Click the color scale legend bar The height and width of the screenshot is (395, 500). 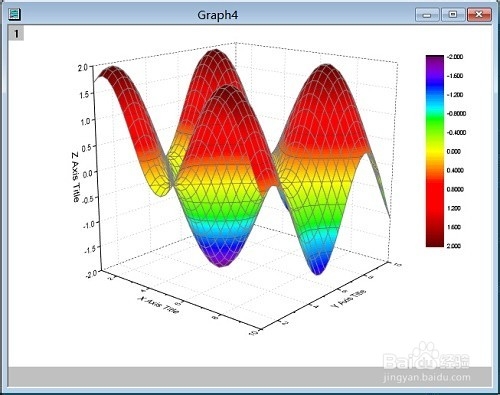pos(435,151)
